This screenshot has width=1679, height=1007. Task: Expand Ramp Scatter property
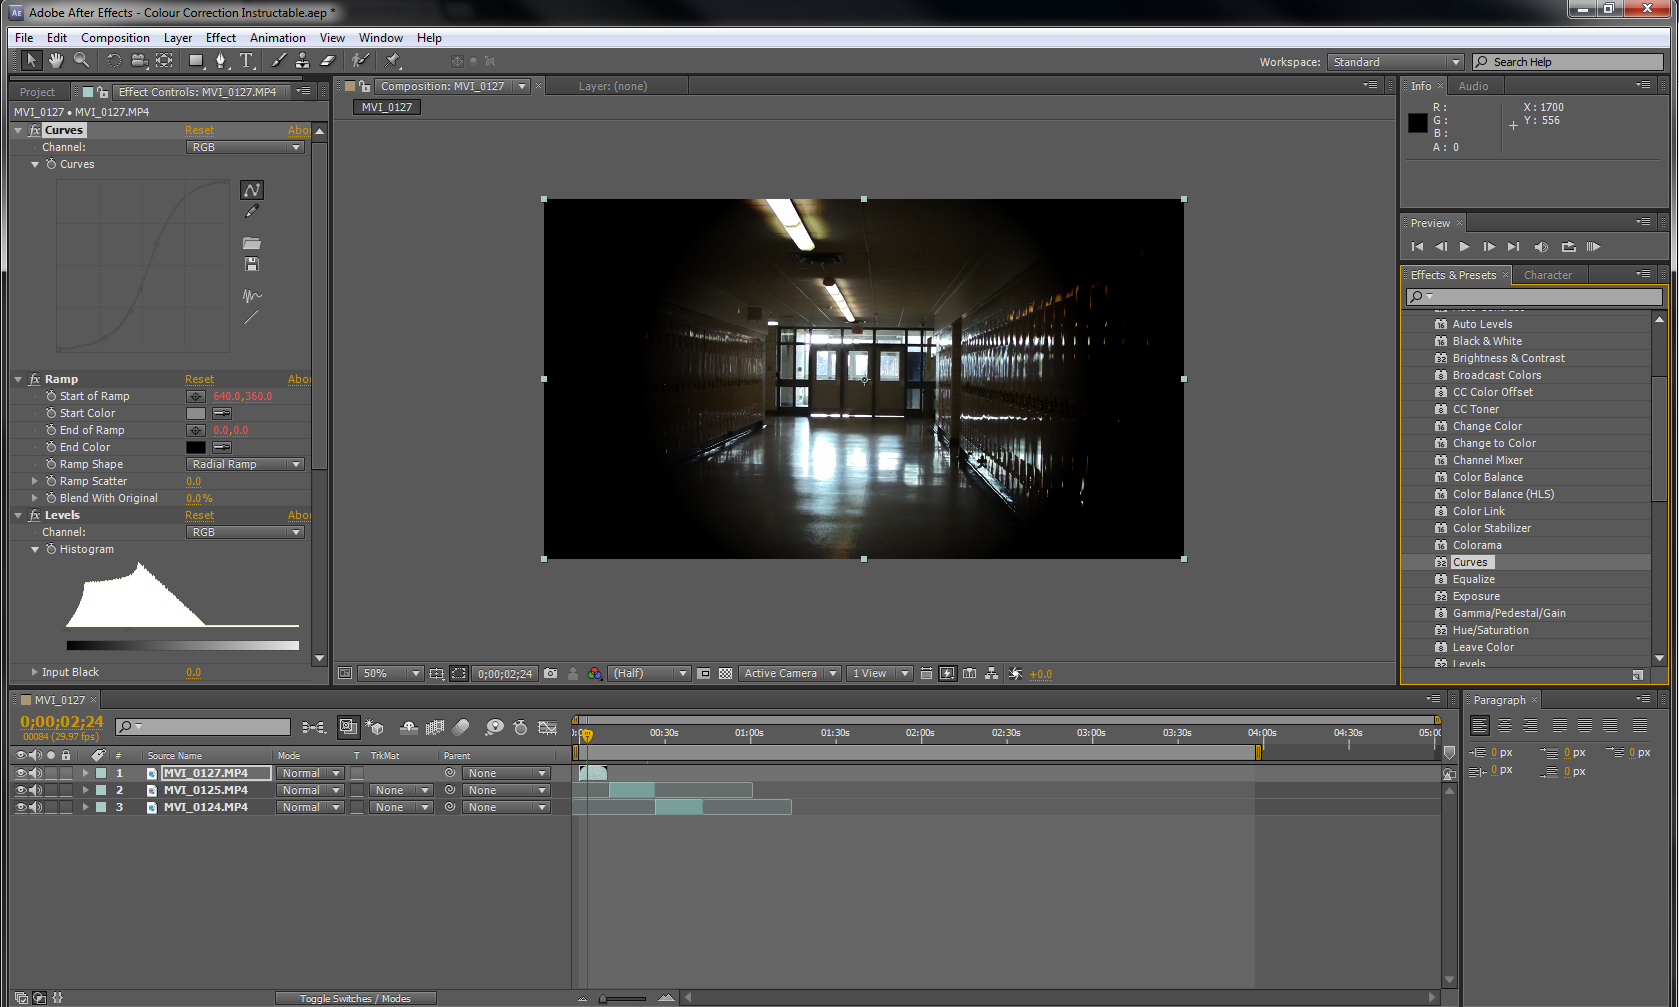pos(35,481)
